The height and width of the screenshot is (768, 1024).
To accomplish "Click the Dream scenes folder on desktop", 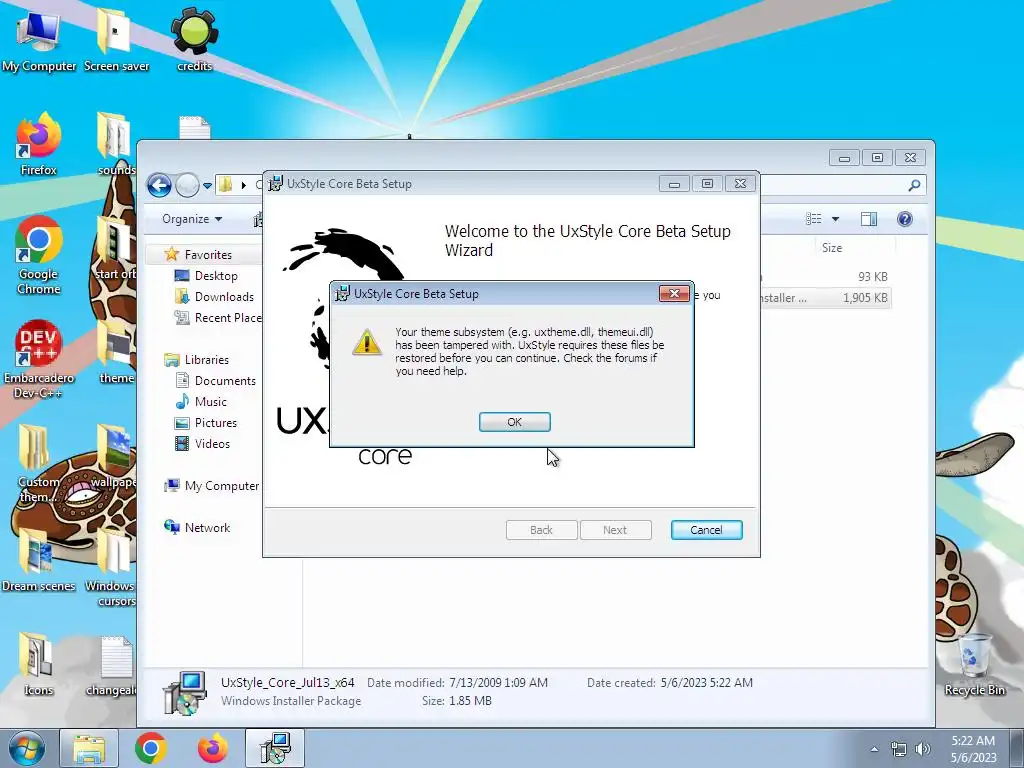I will point(39,560).
